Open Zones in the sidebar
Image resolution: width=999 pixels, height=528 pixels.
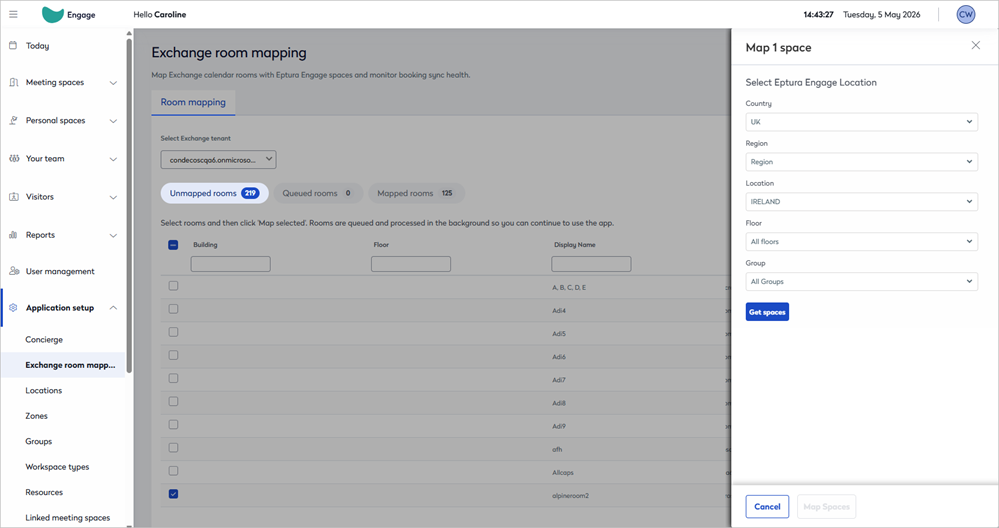[x=36, y=416]
